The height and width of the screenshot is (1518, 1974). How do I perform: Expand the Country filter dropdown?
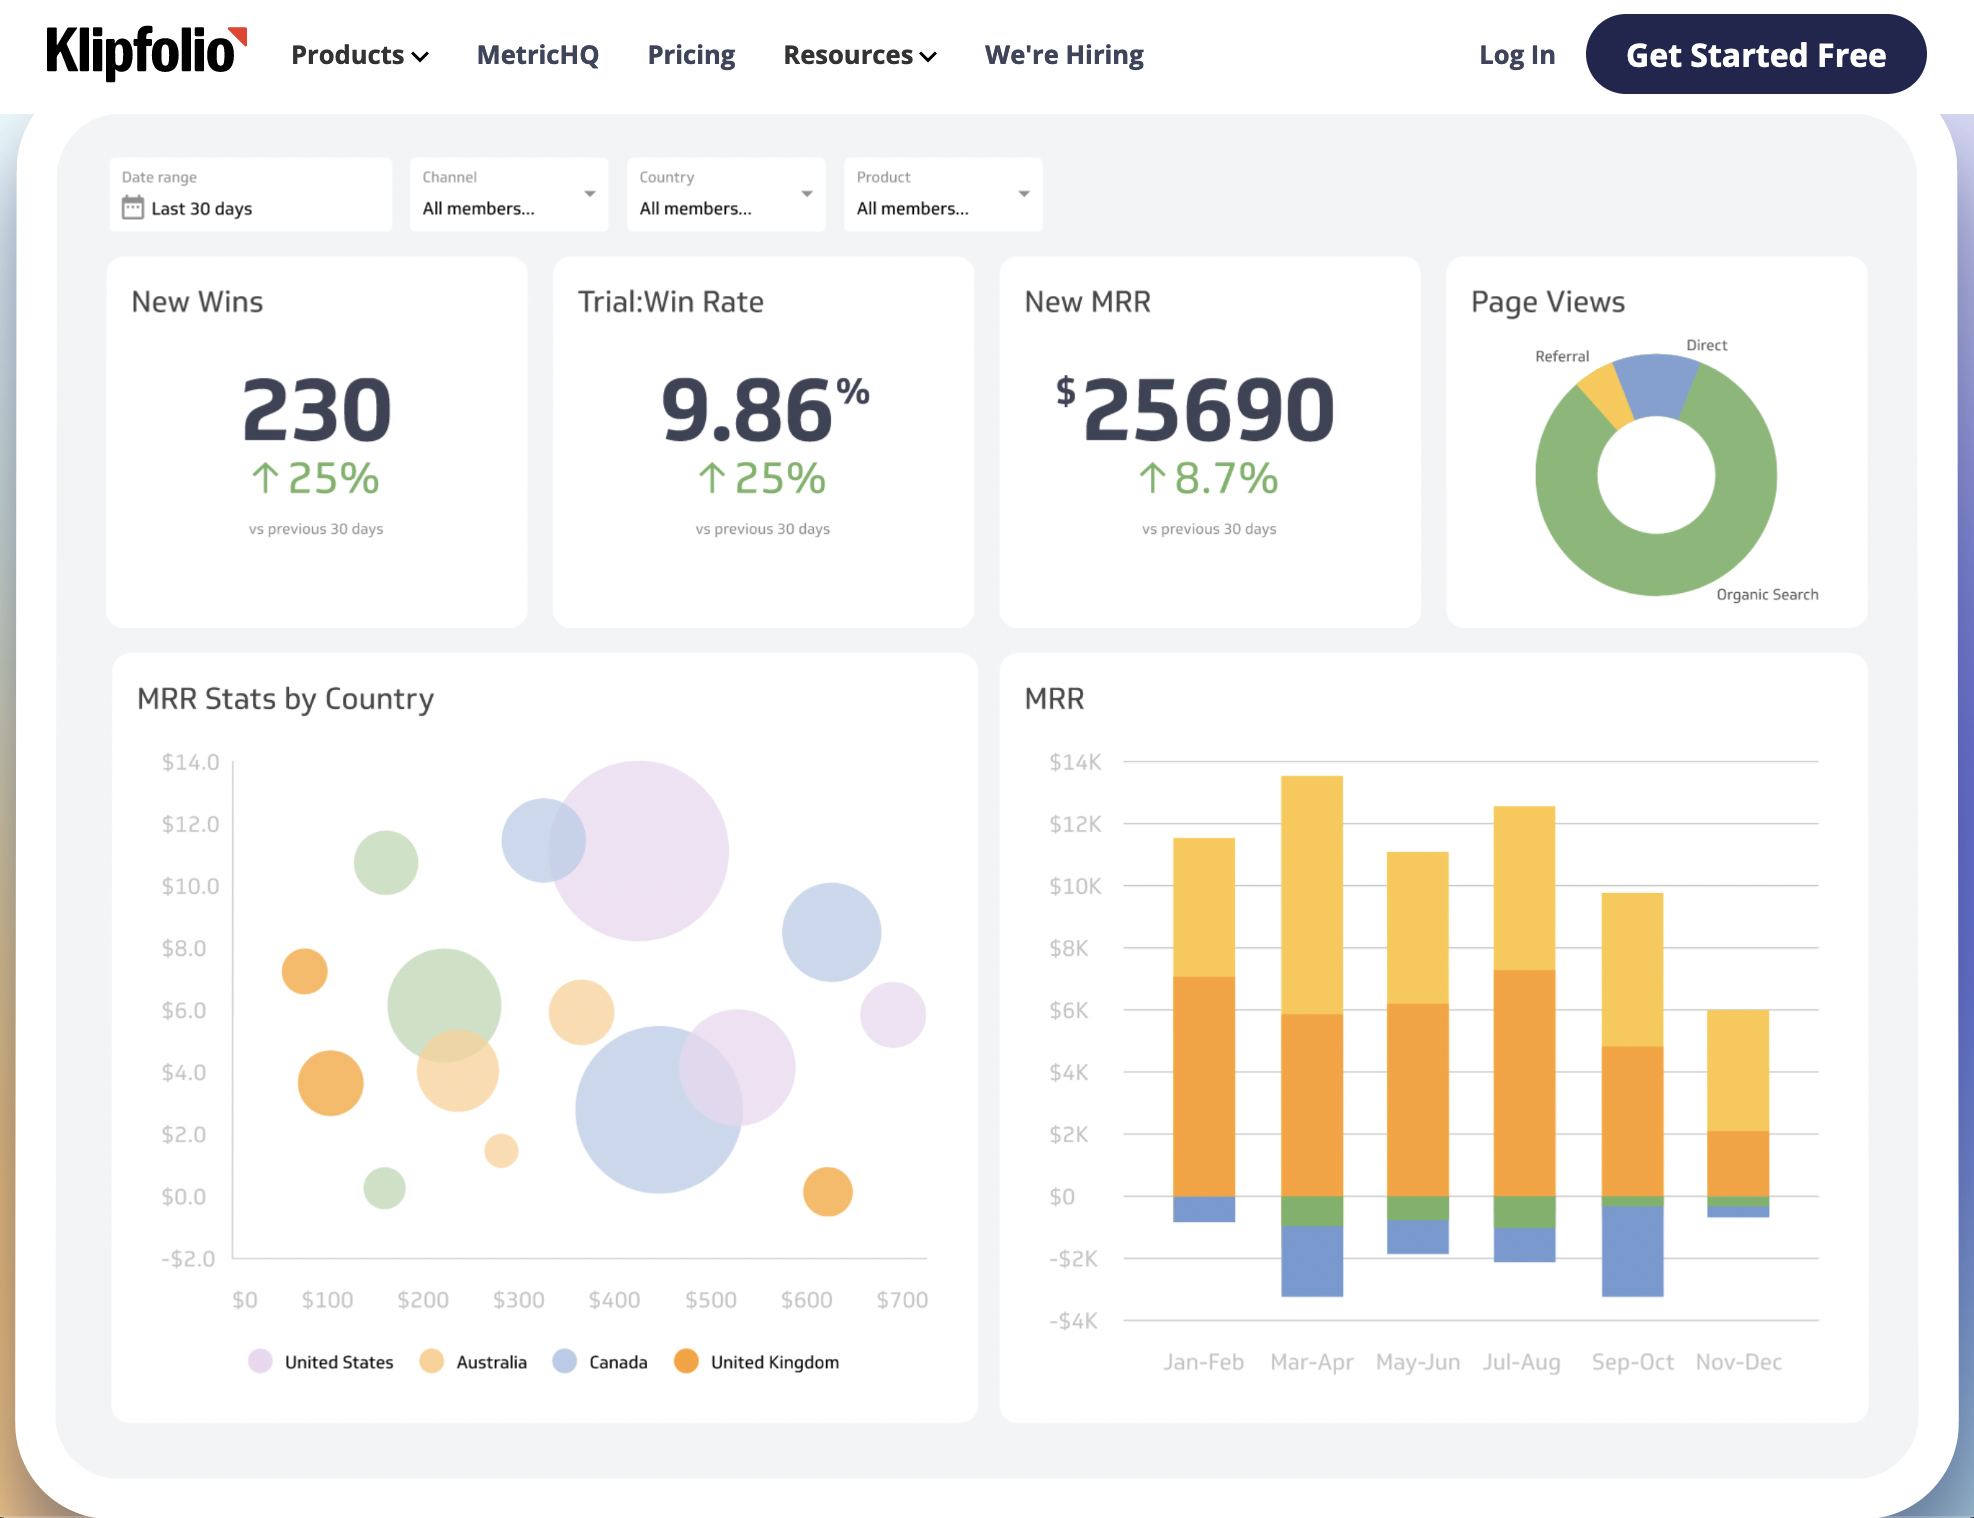tap(726, 194)
